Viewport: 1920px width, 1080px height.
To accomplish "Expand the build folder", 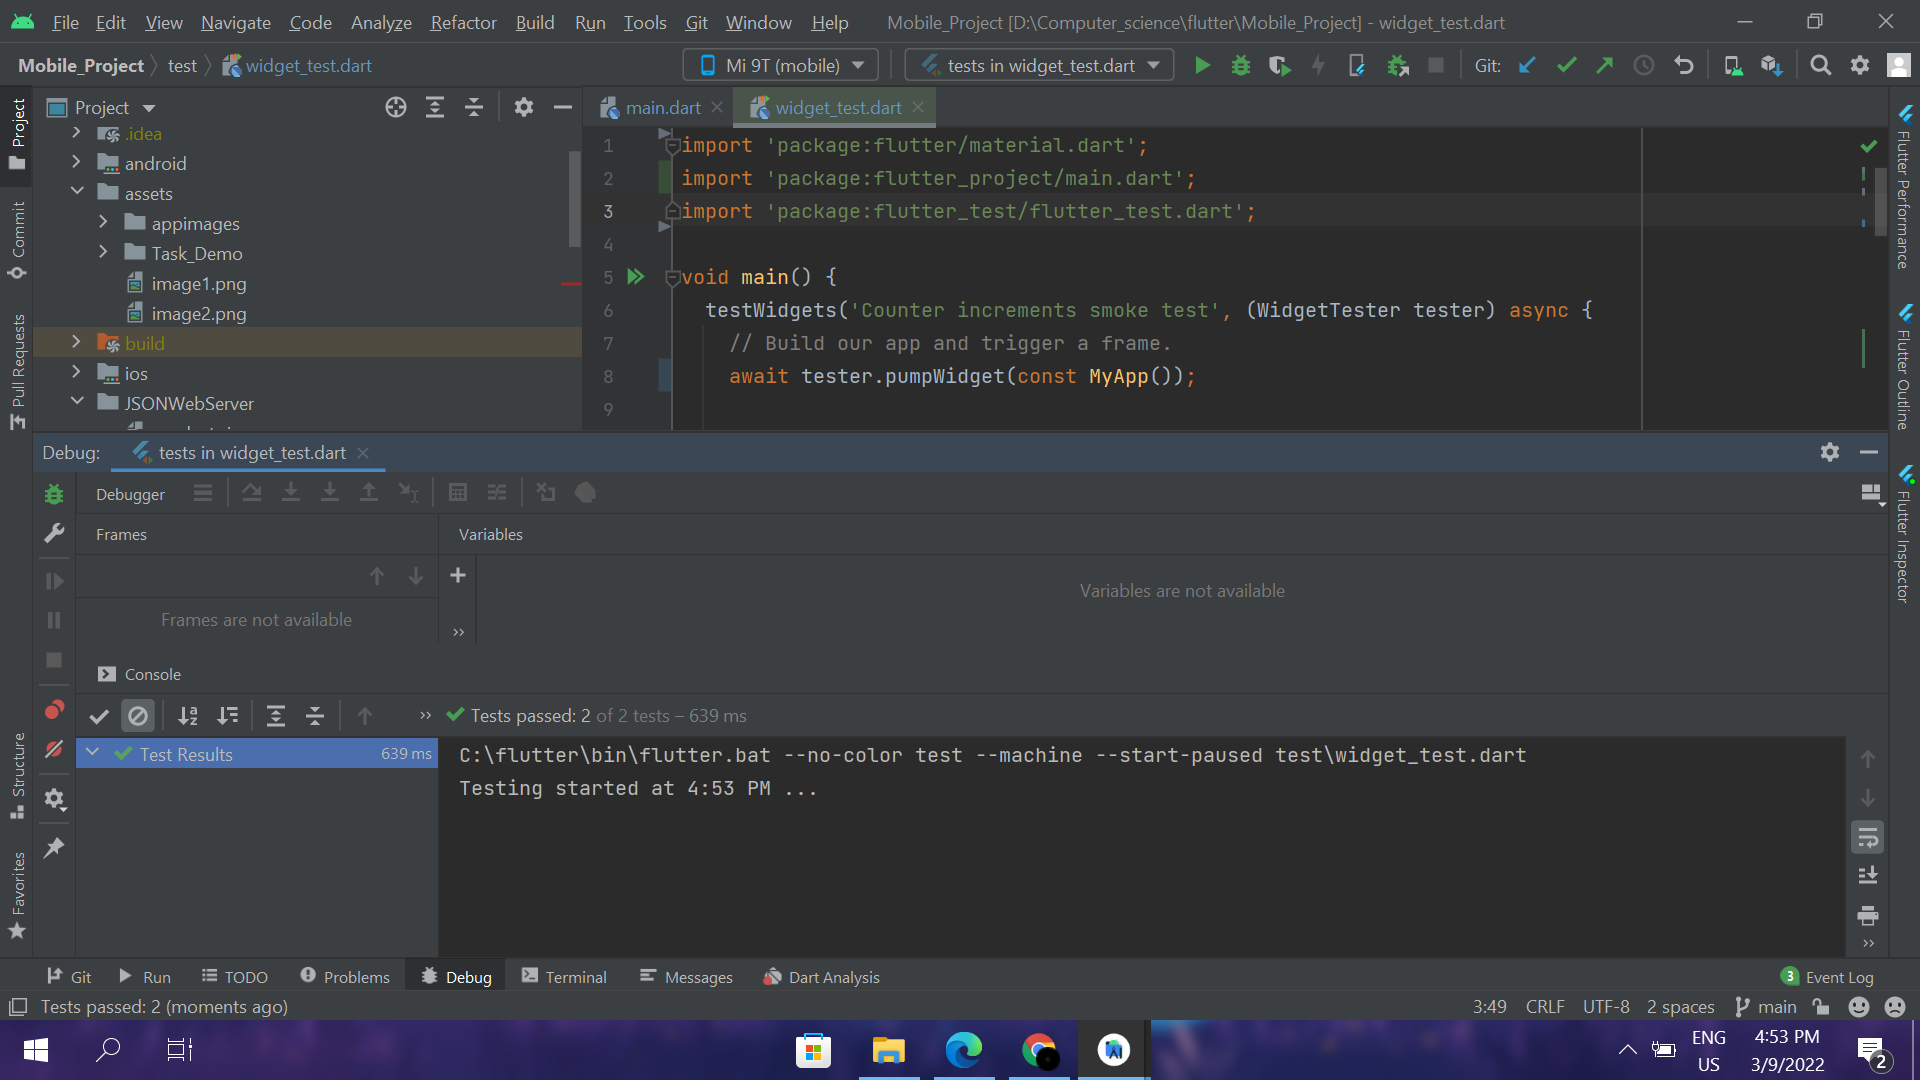I will [x=76, y=342].
